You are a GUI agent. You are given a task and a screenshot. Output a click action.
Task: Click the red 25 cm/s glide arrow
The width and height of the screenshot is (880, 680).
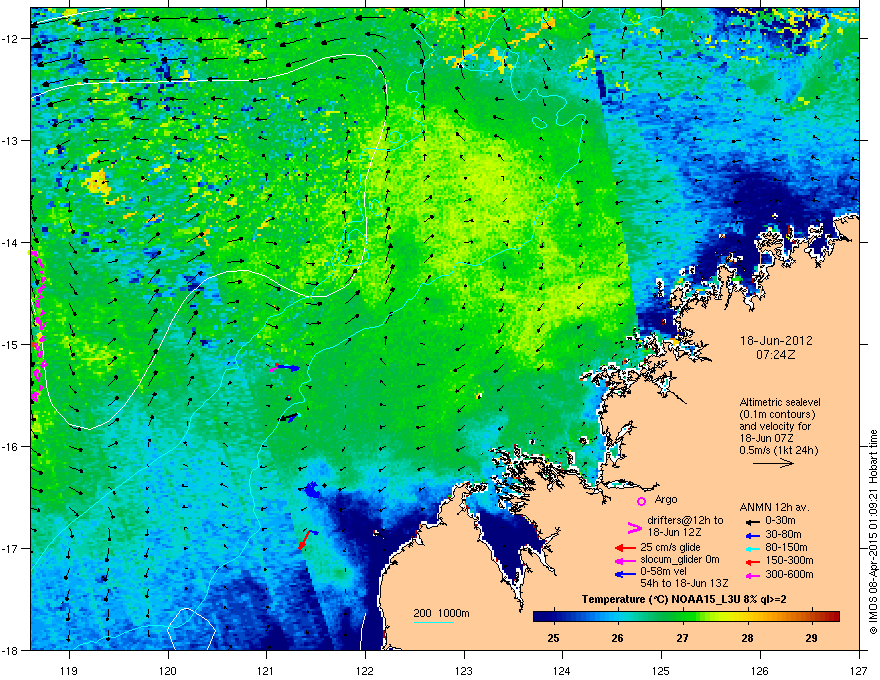pyautogui.click(x=625, y=548)
